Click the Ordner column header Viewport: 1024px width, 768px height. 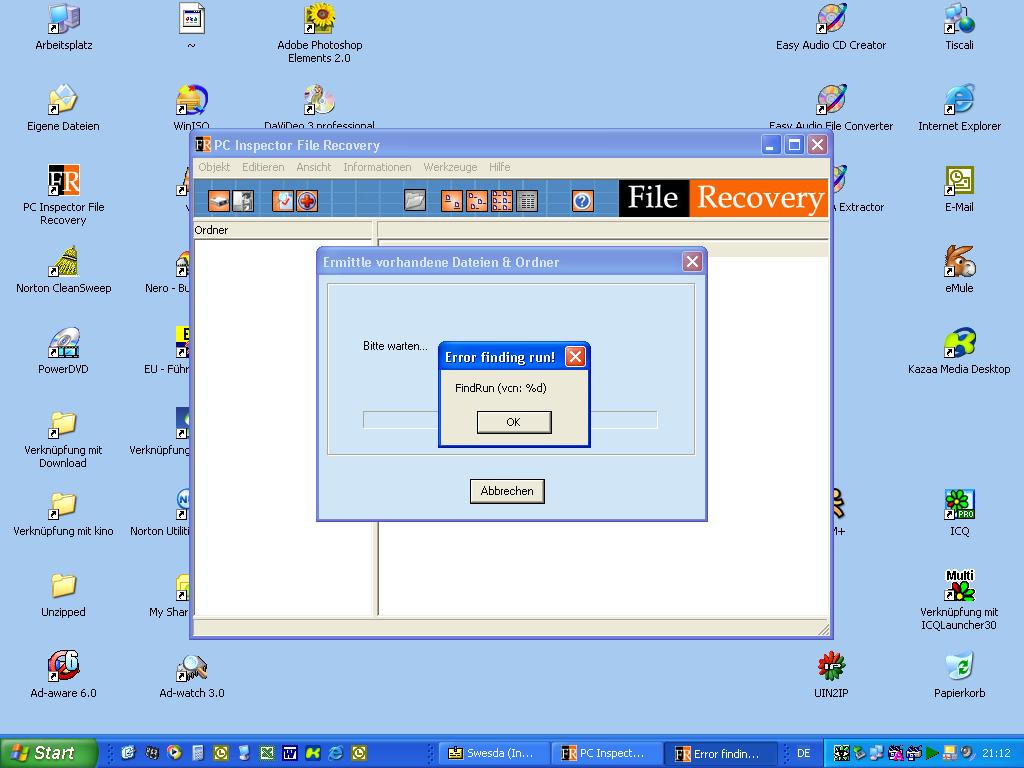(x=282, y=230)
